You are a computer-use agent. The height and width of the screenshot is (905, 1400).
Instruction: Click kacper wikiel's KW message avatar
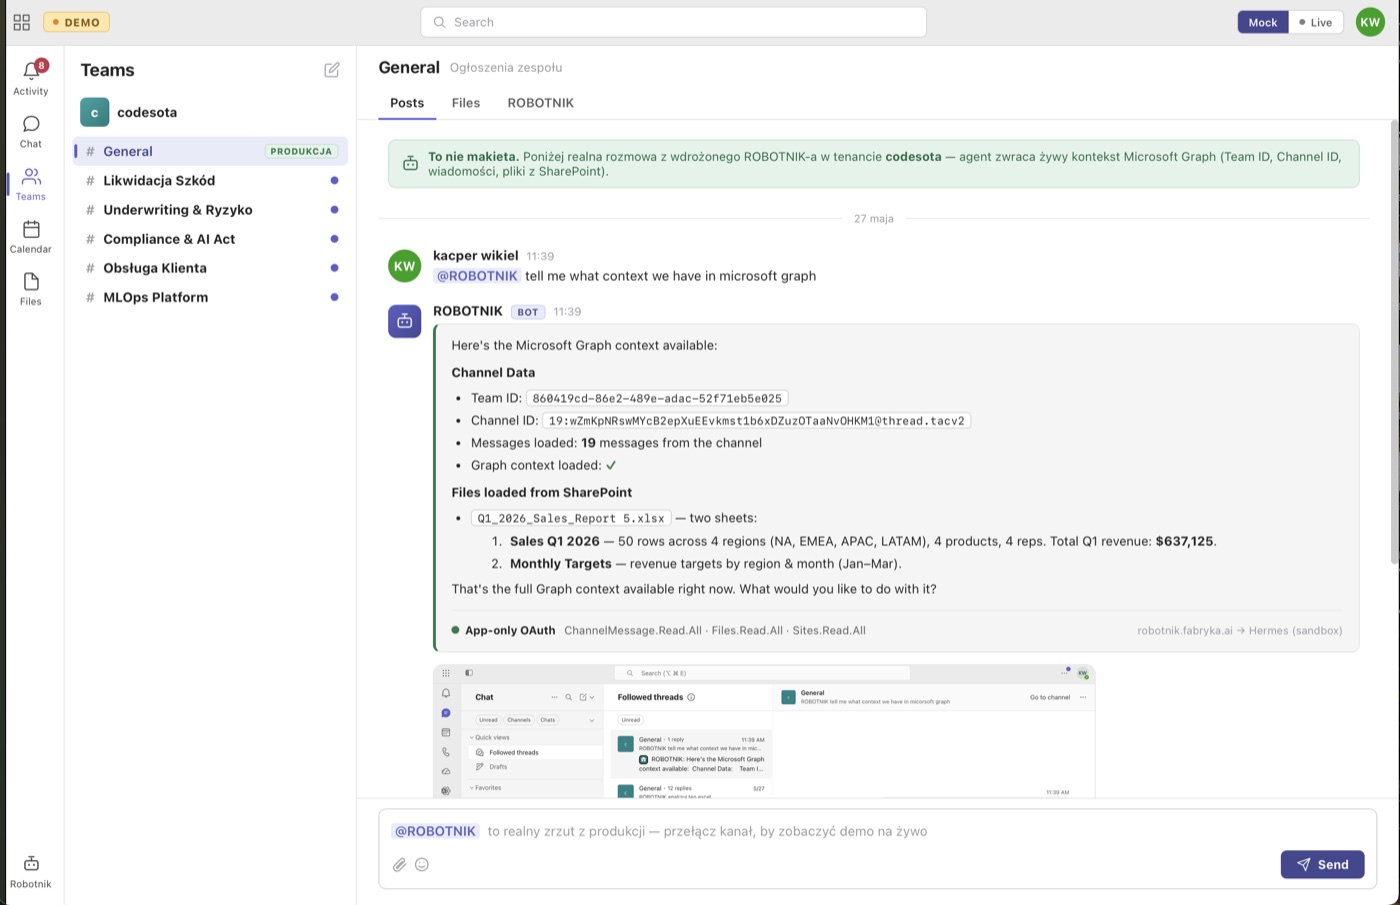[405, 266]
